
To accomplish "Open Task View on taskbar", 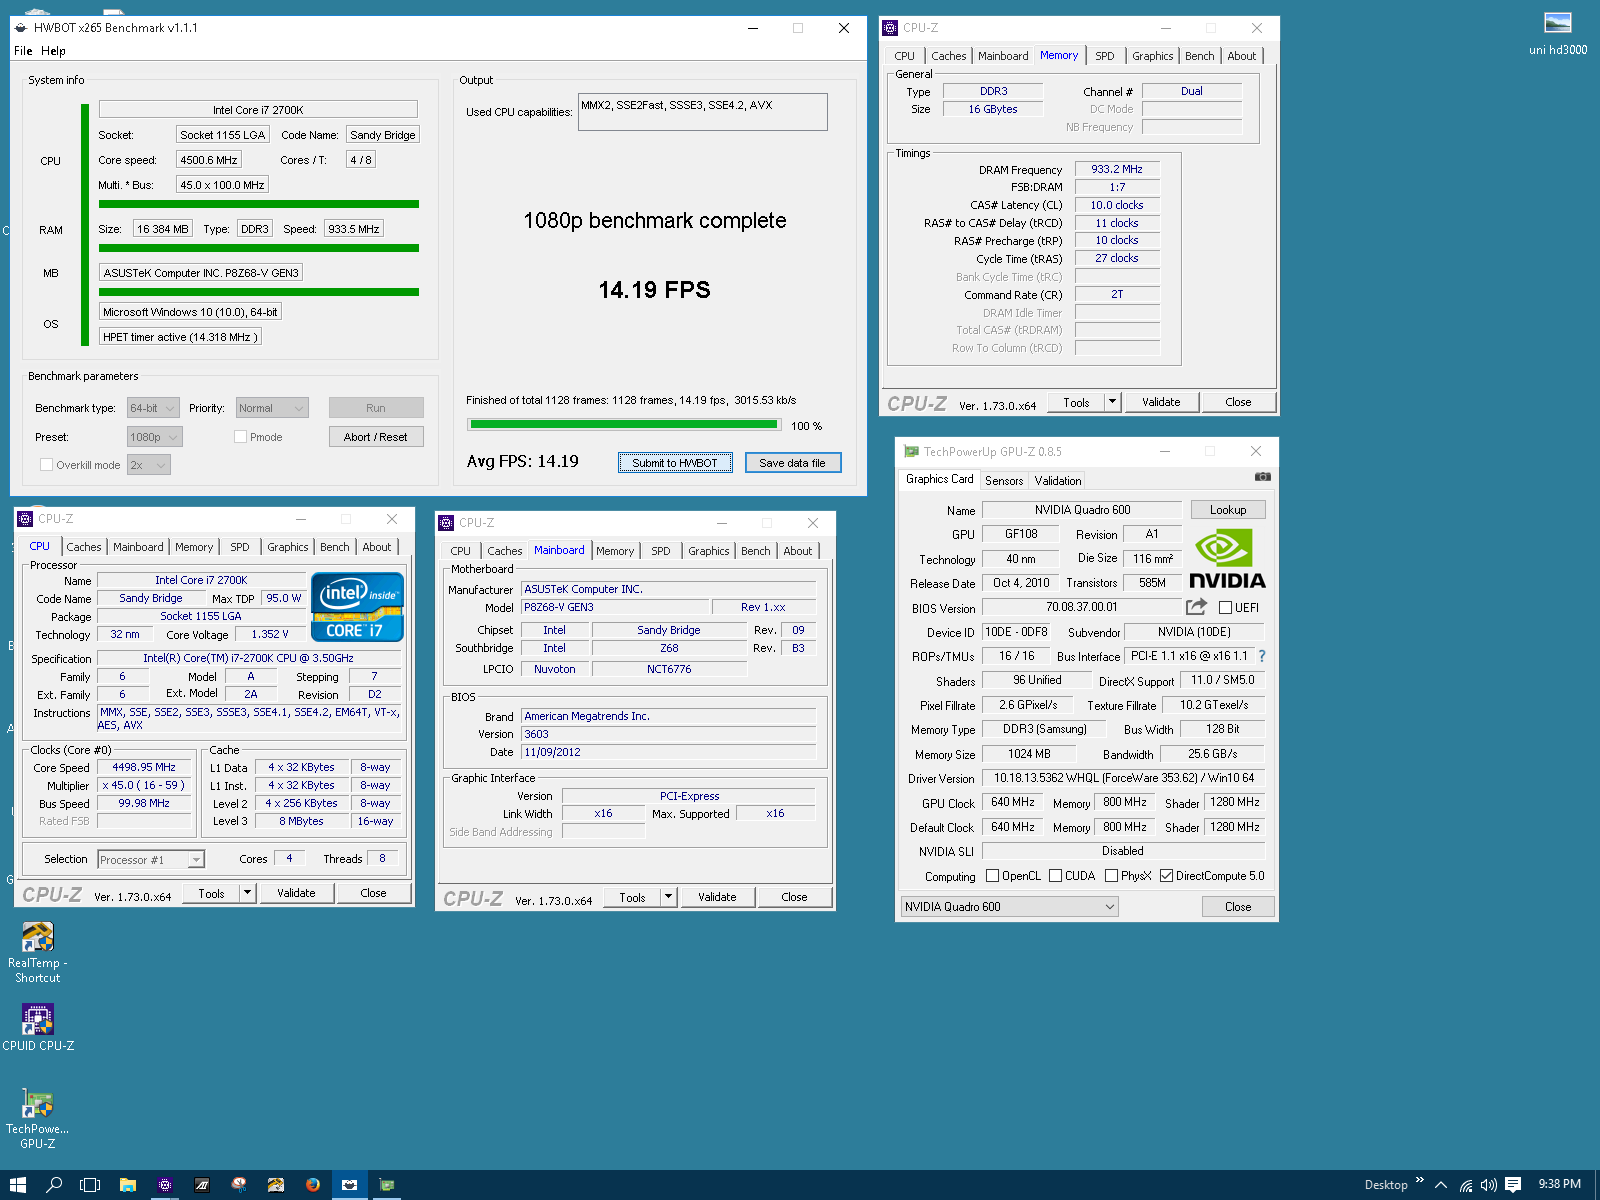I will pyautogui.click(x=90, y=1185).
